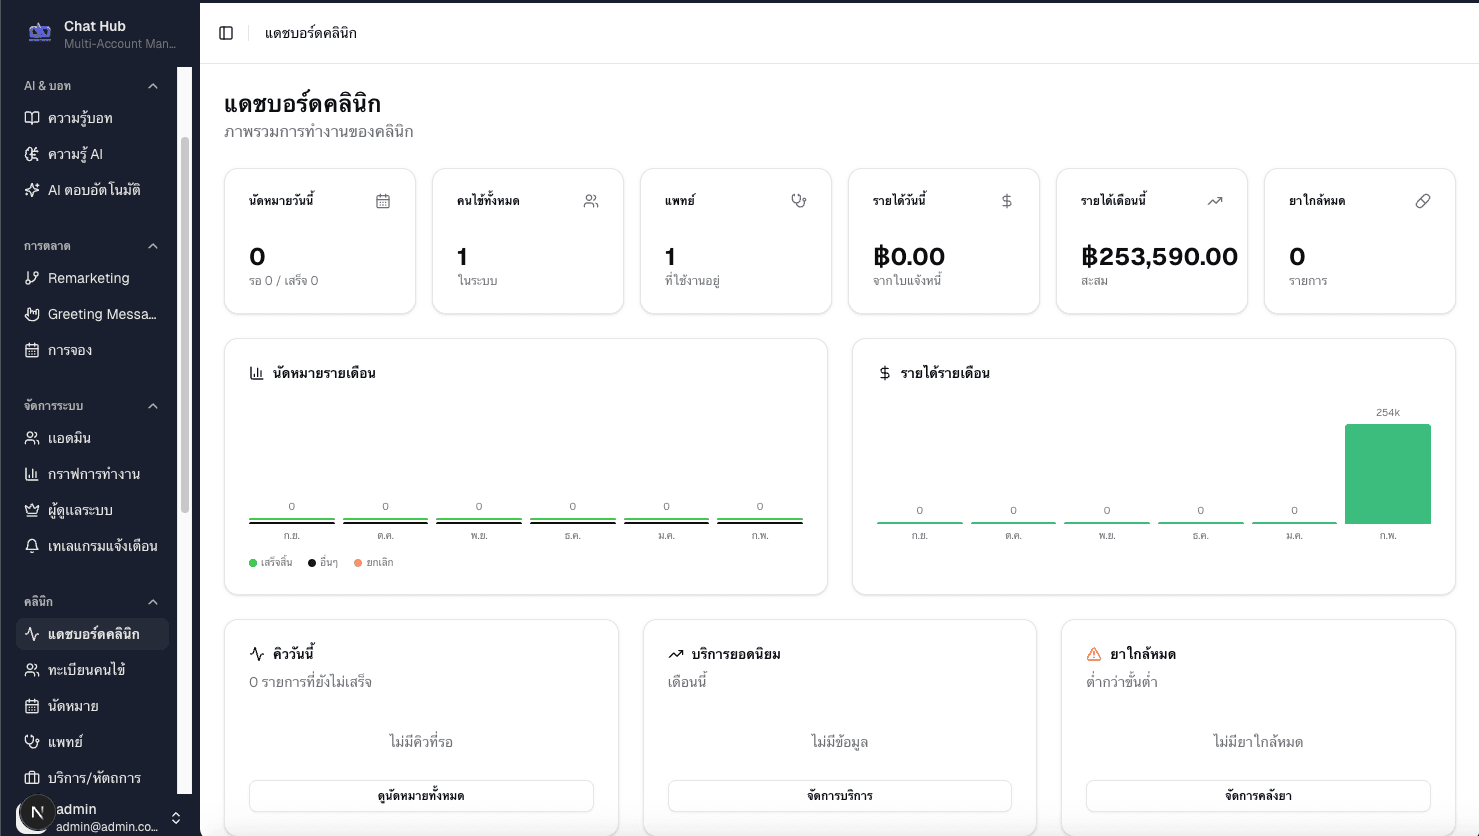Click the ดูนัดหมายทั้งหมด button
The image size is (1479, 836).
[421, 796]
